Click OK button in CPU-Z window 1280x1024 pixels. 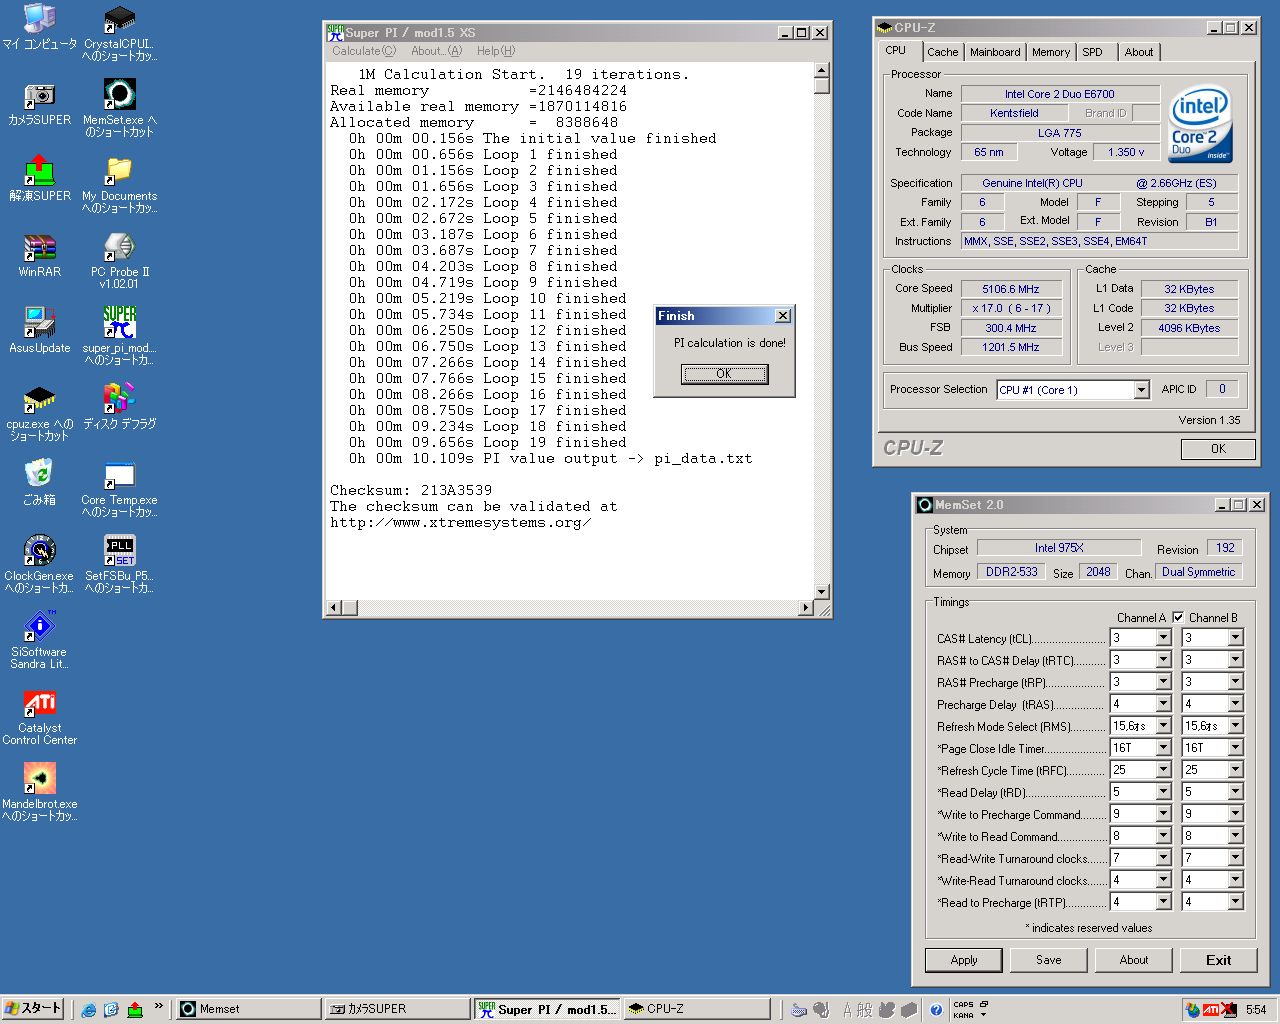[1218, 449]
